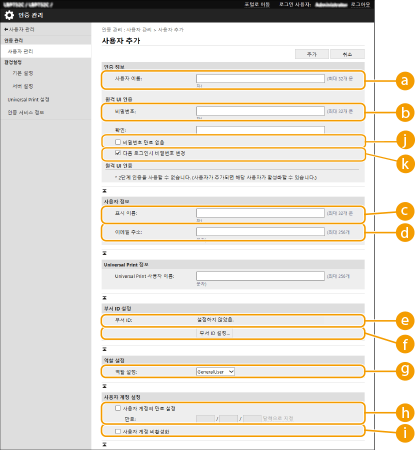
Task: Tick 사용자 계정의 만료 설정 checkbox
Action: [x=118, y=408]
